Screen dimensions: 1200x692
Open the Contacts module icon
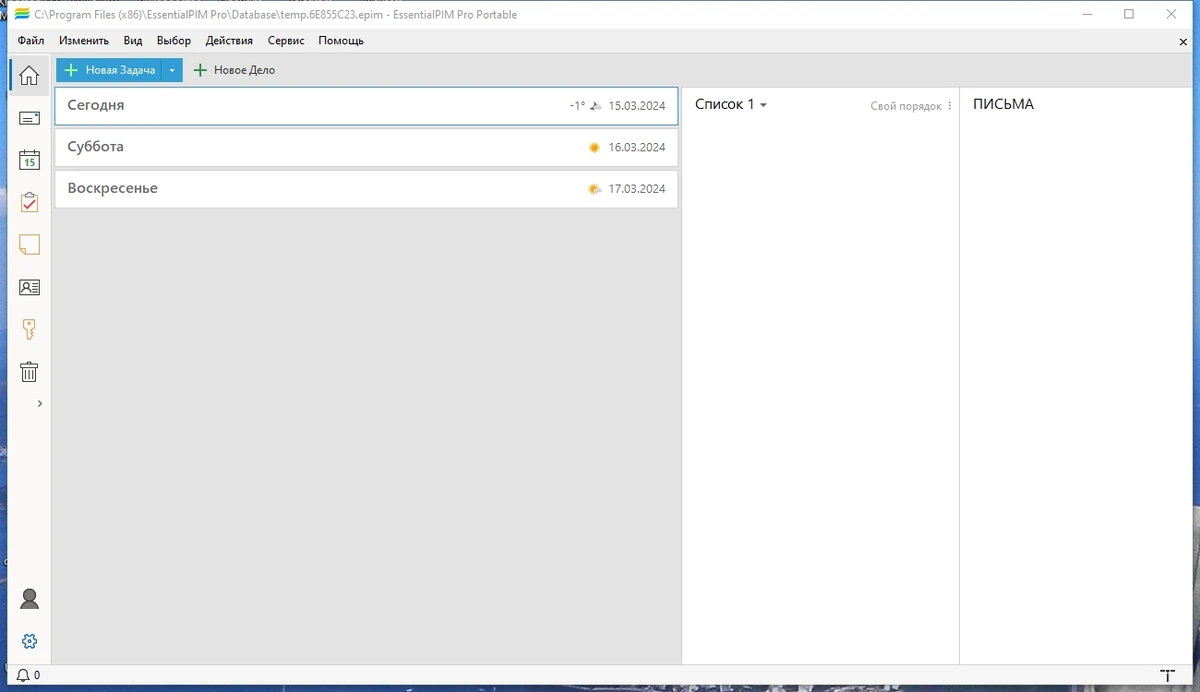click(x=29, y=287)
